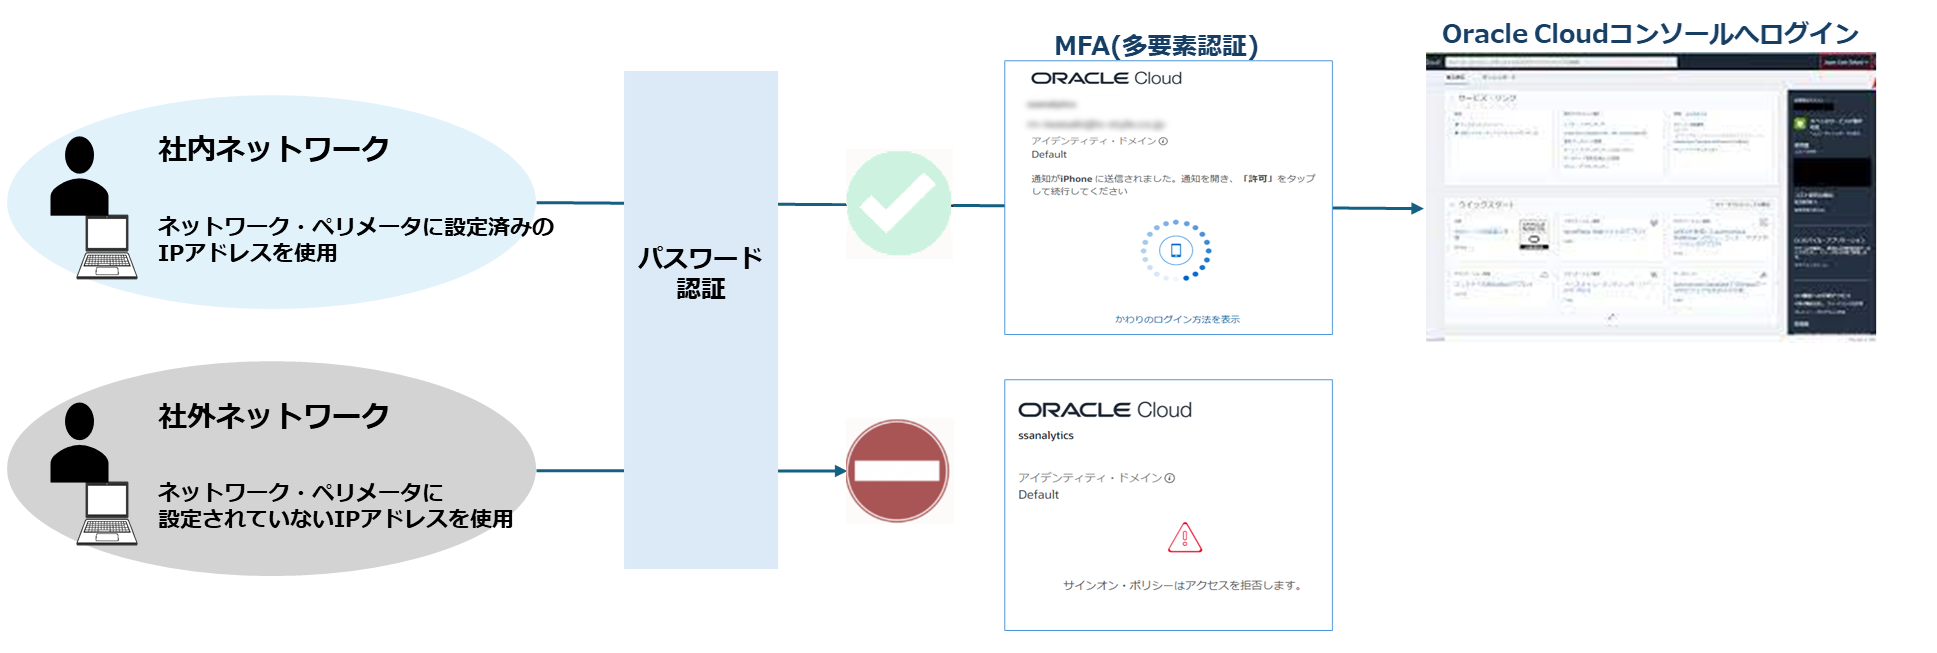The height and width of the screenshot is (653, 1937).
Task: Click the 社外ネットワーク heading
Action: [x=274, y=416]
